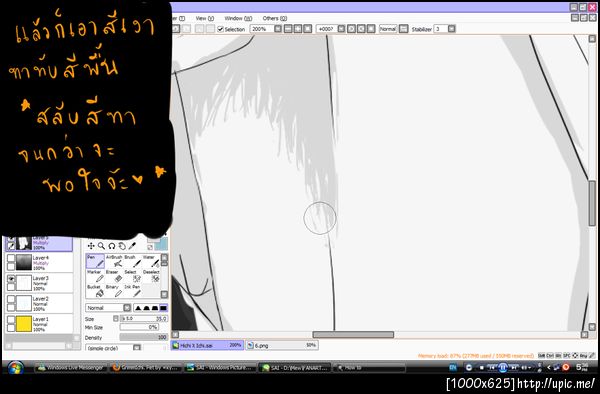Viewport: 600px width, 394px height.
Task: Click the canvas horizontal scrollbar thumb
Action: (353, 335)
